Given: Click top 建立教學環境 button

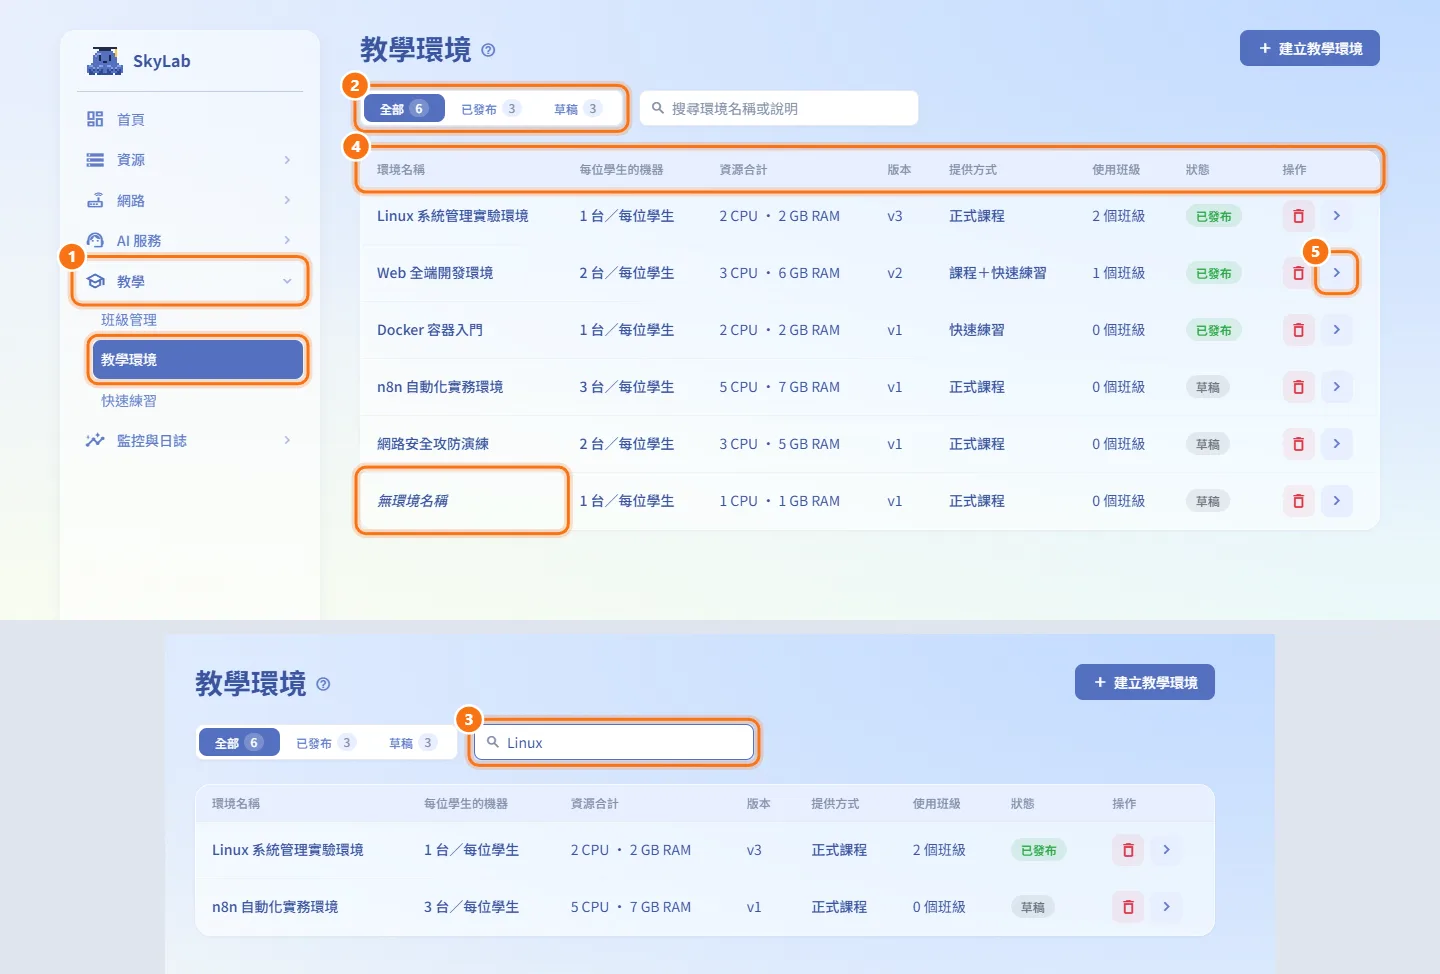Looking at the screenshot, I should coord(1310,48).
